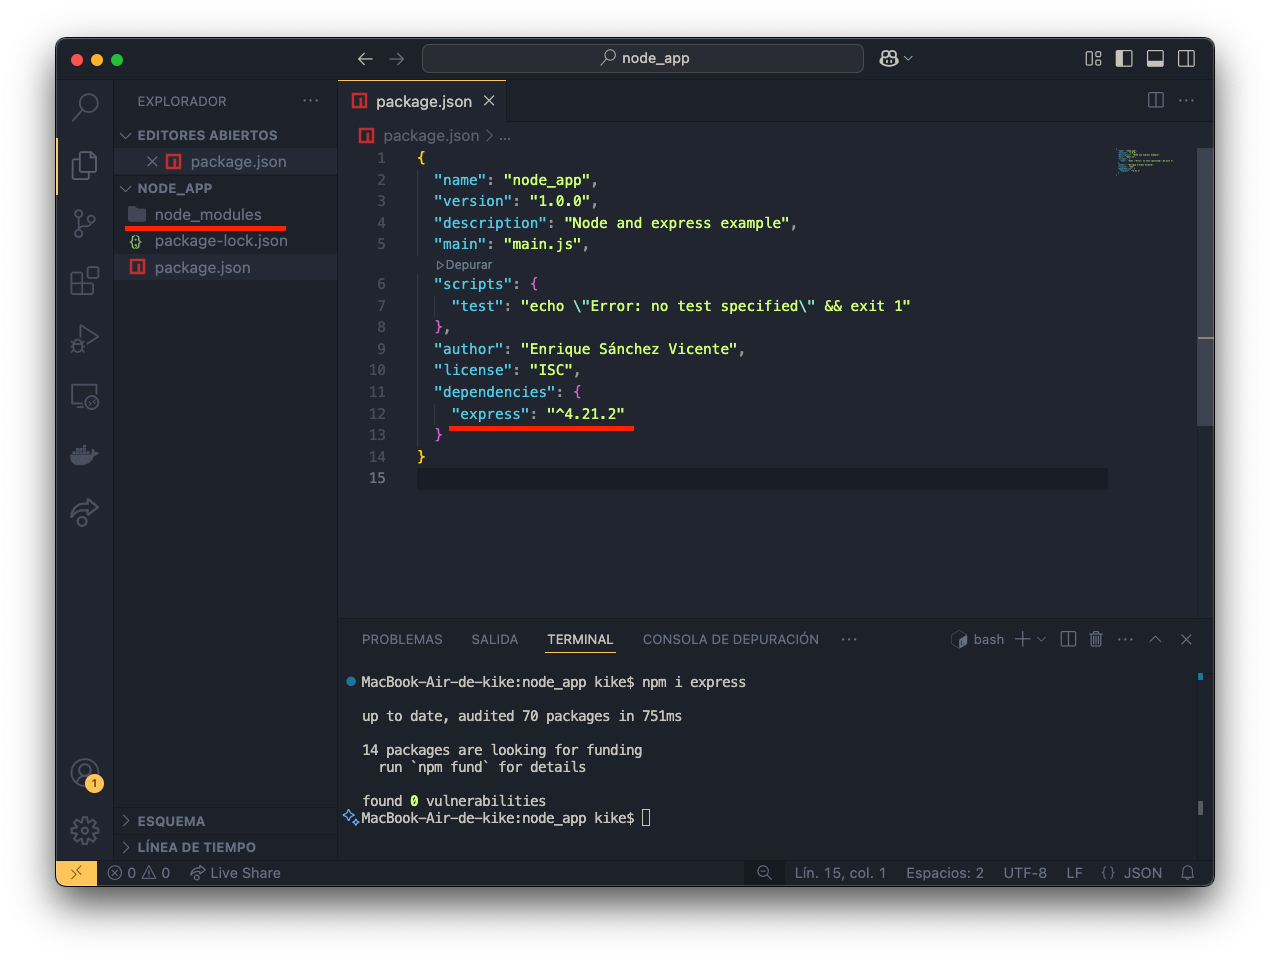
Task: Change file encoding UTF-8
Action: pyautogui.click(x=1025, y=873)
